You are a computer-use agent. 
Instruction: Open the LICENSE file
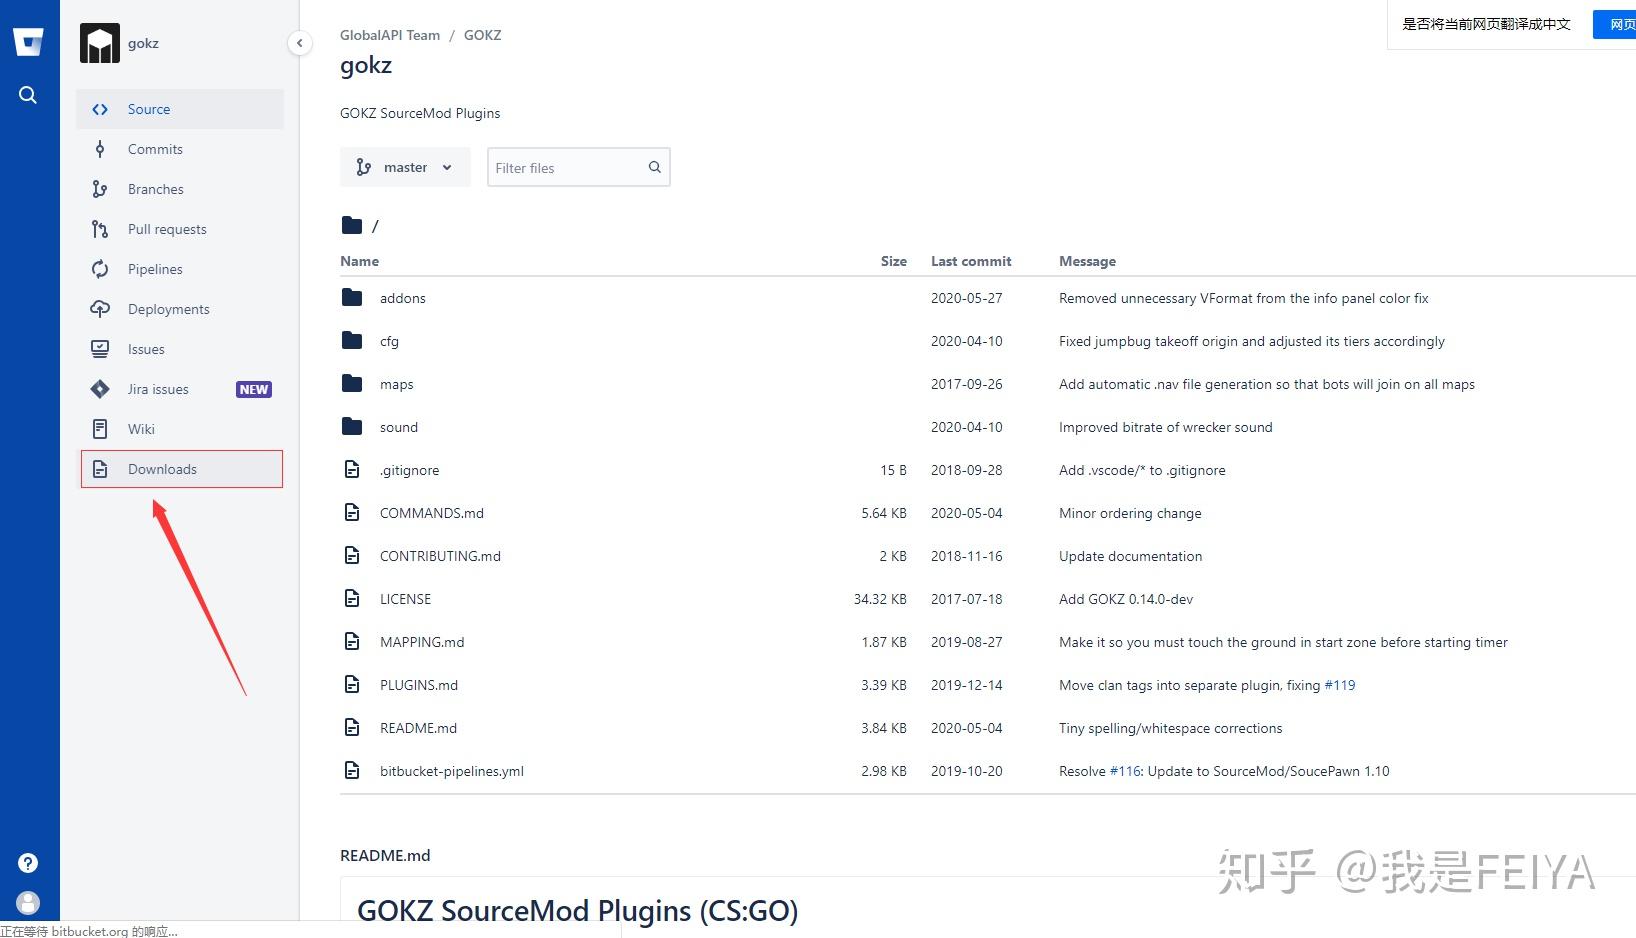(405, 599)
